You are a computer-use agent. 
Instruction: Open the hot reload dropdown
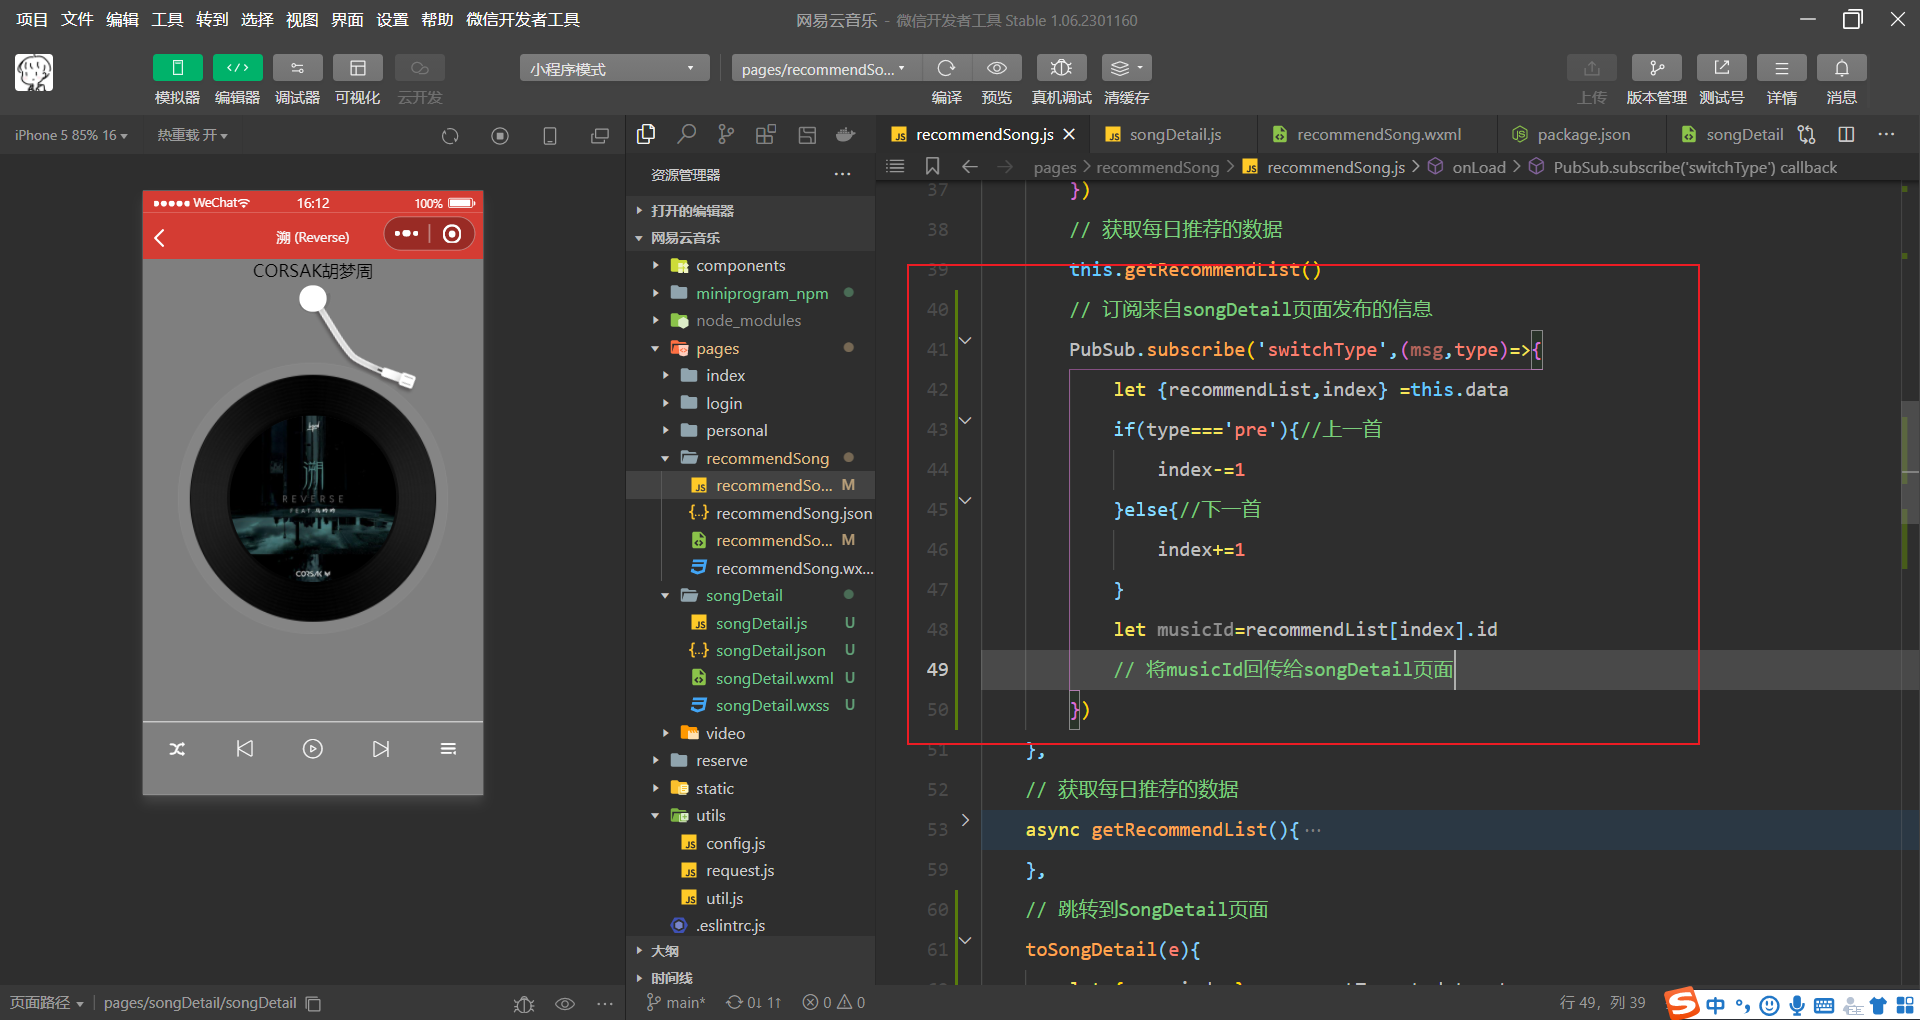coord(192,135)
